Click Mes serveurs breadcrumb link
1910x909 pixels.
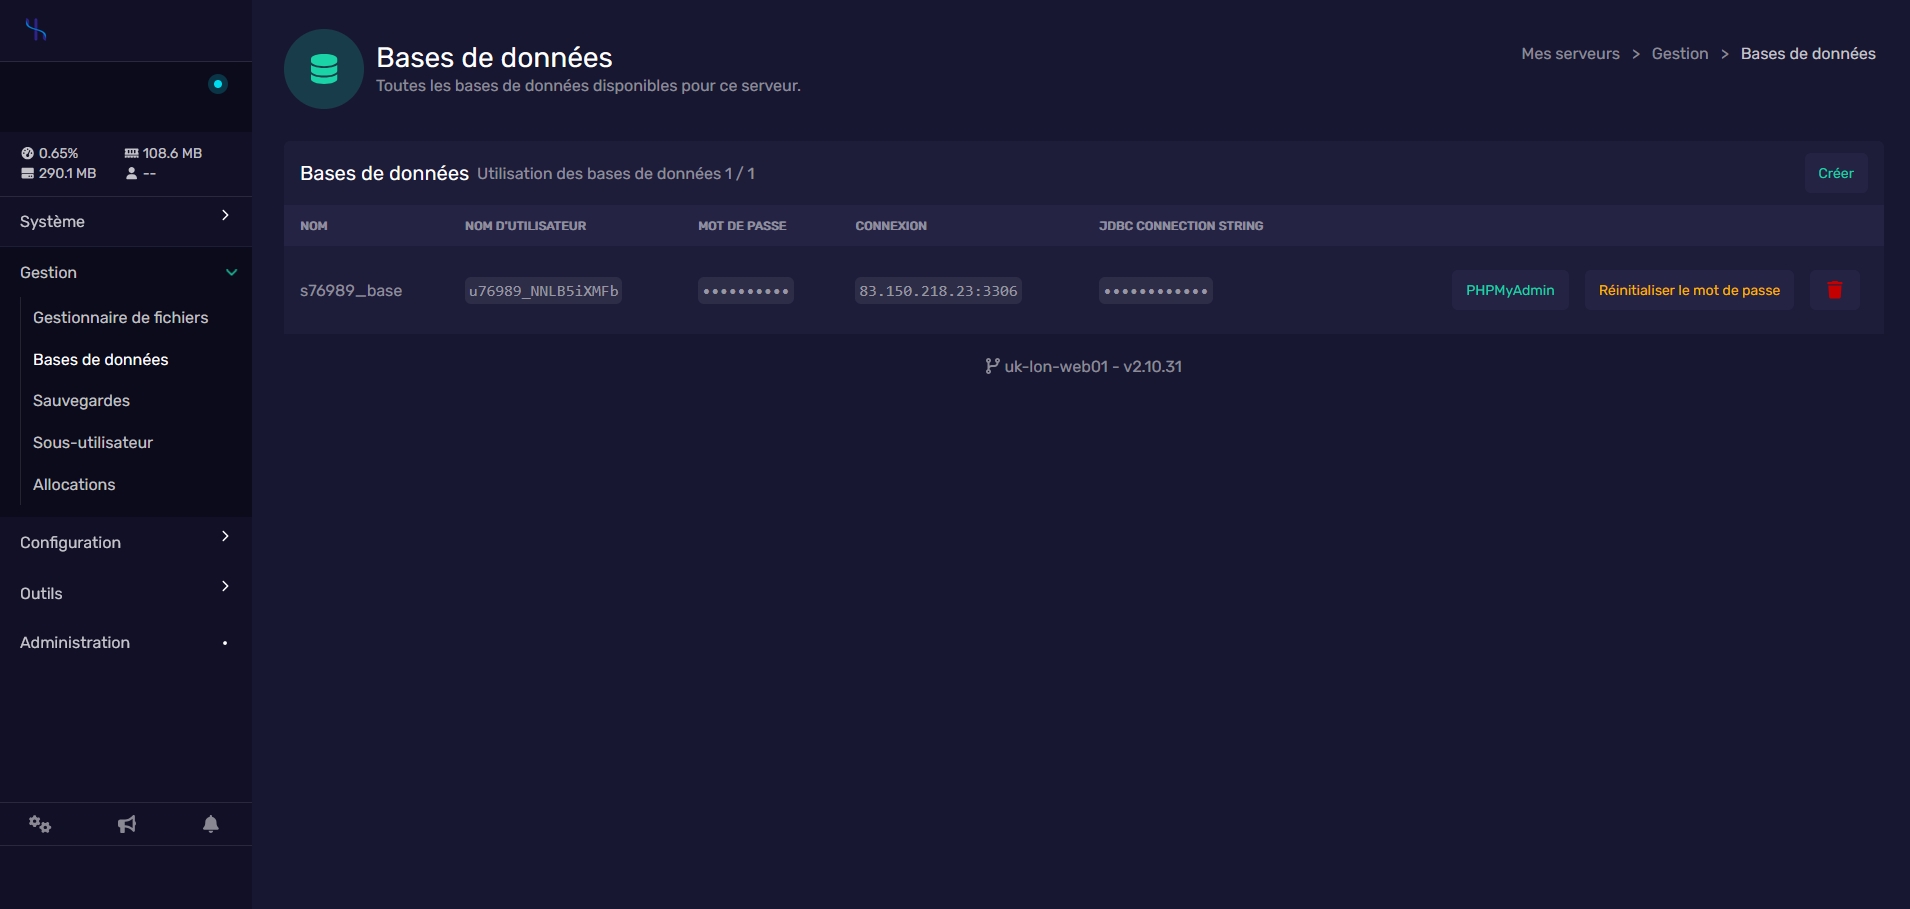point(1570,54)
